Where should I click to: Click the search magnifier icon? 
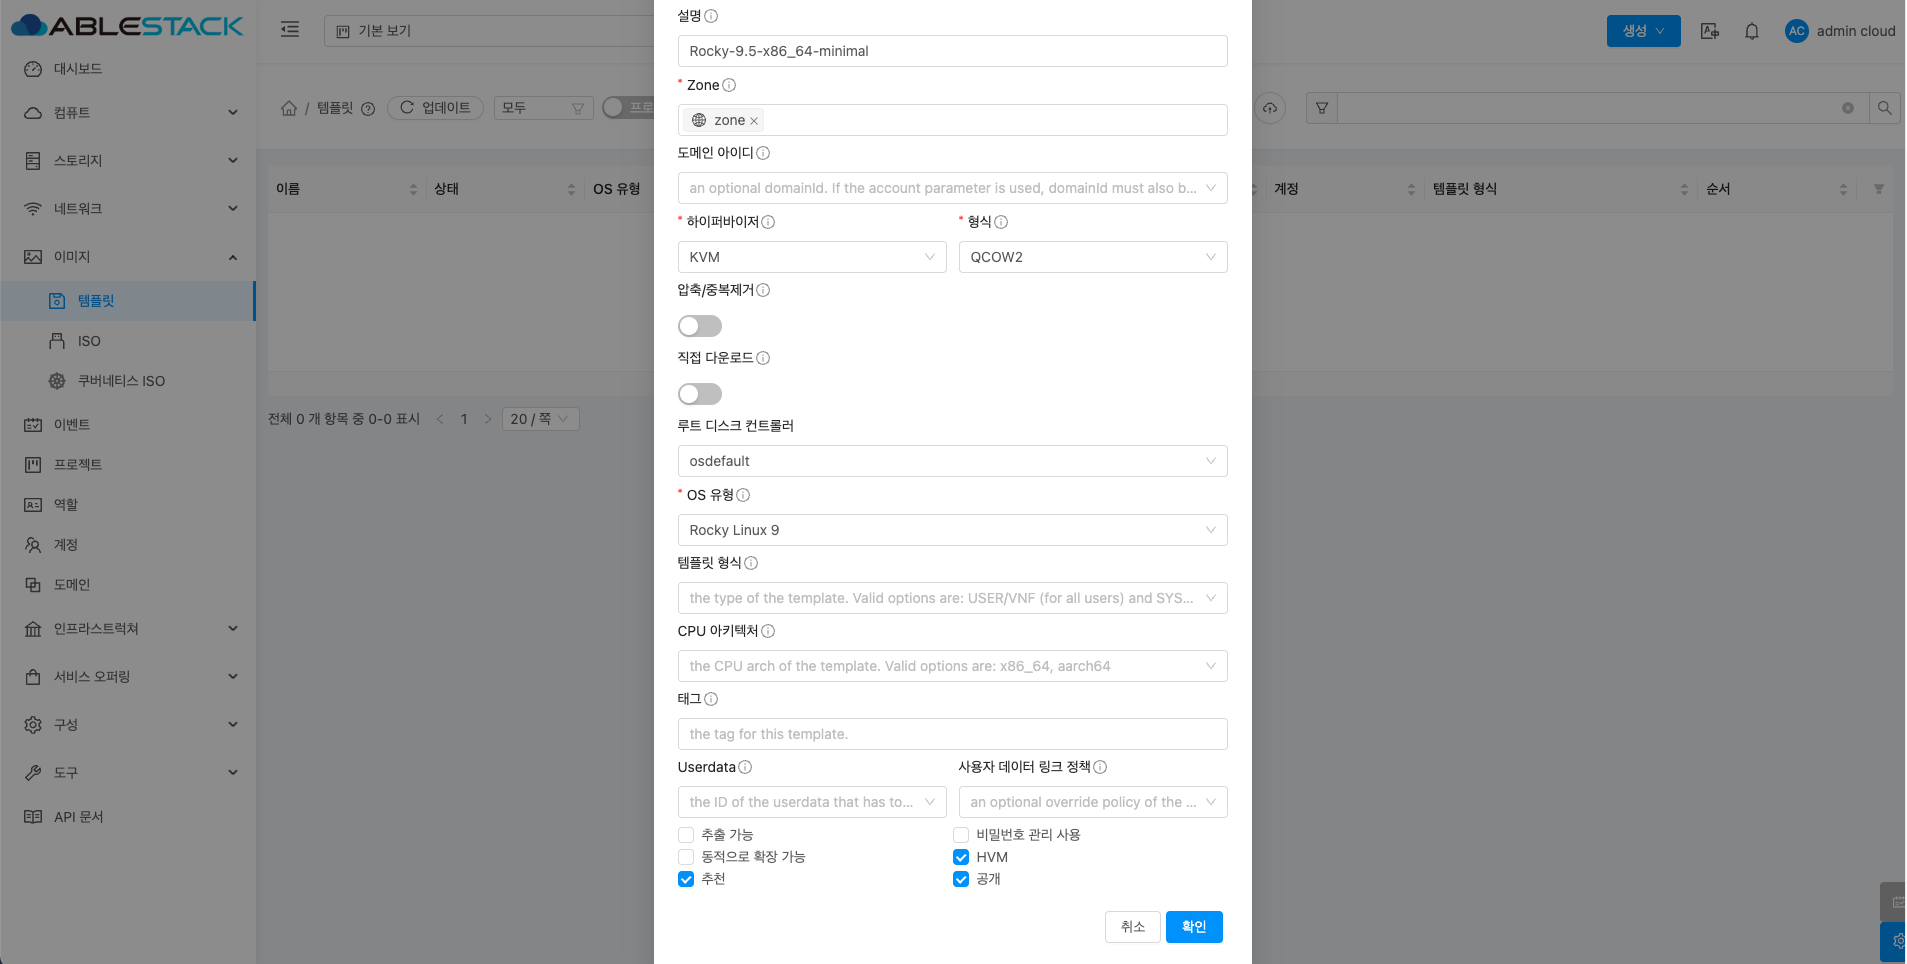[1884, 108]
